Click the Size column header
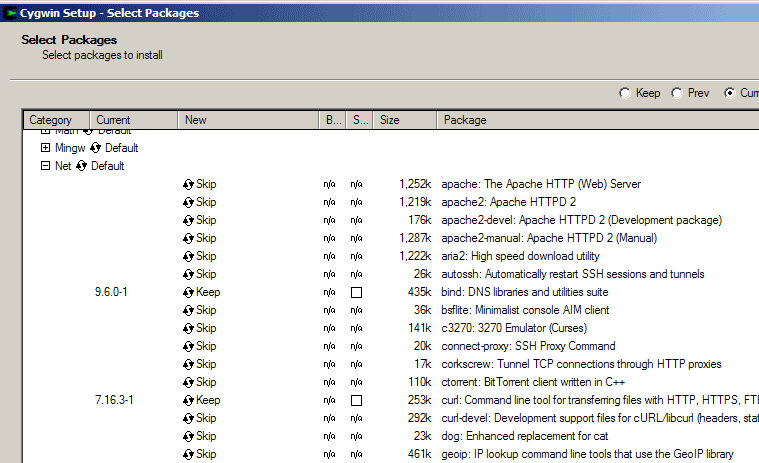This screenshot has width=759, height=463. click(x=405, y=120)
